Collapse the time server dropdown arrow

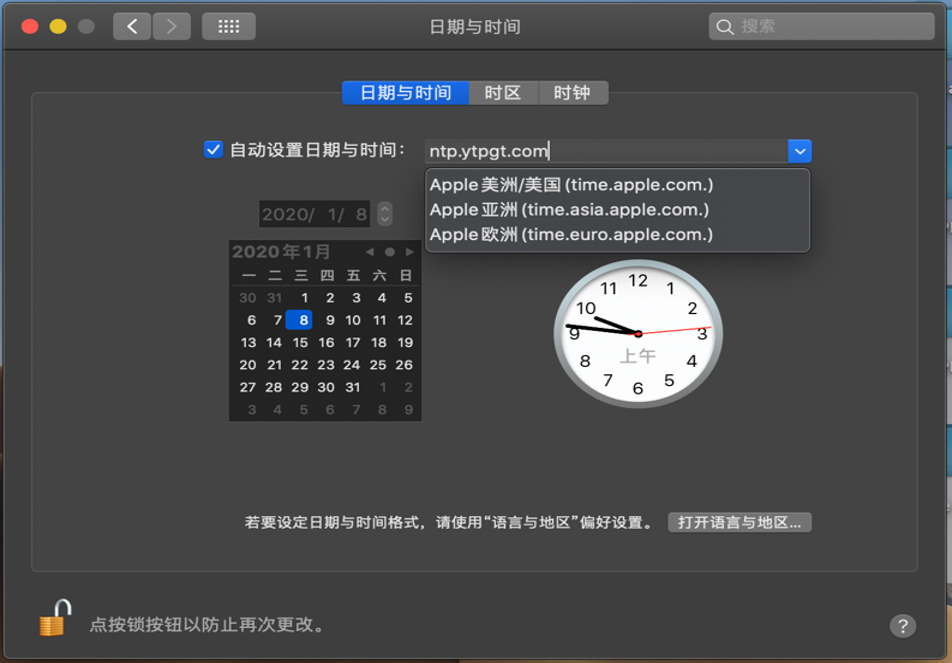[799, 151]
